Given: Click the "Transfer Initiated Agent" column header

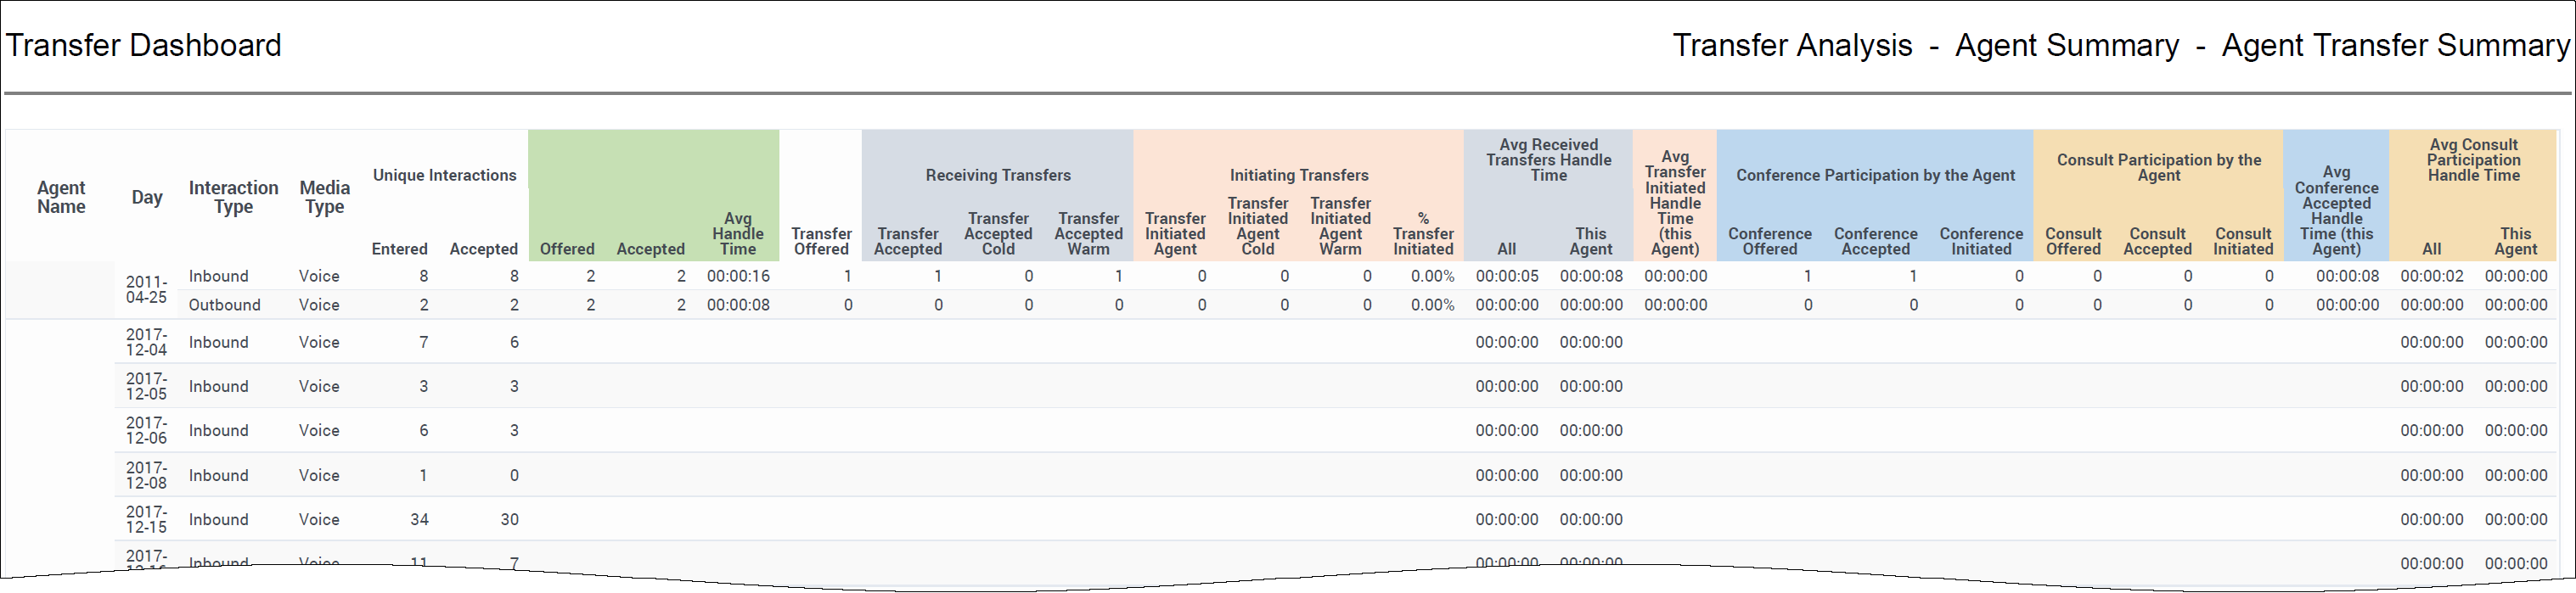Looking at the screenshot, I should tap(1175, 234).
